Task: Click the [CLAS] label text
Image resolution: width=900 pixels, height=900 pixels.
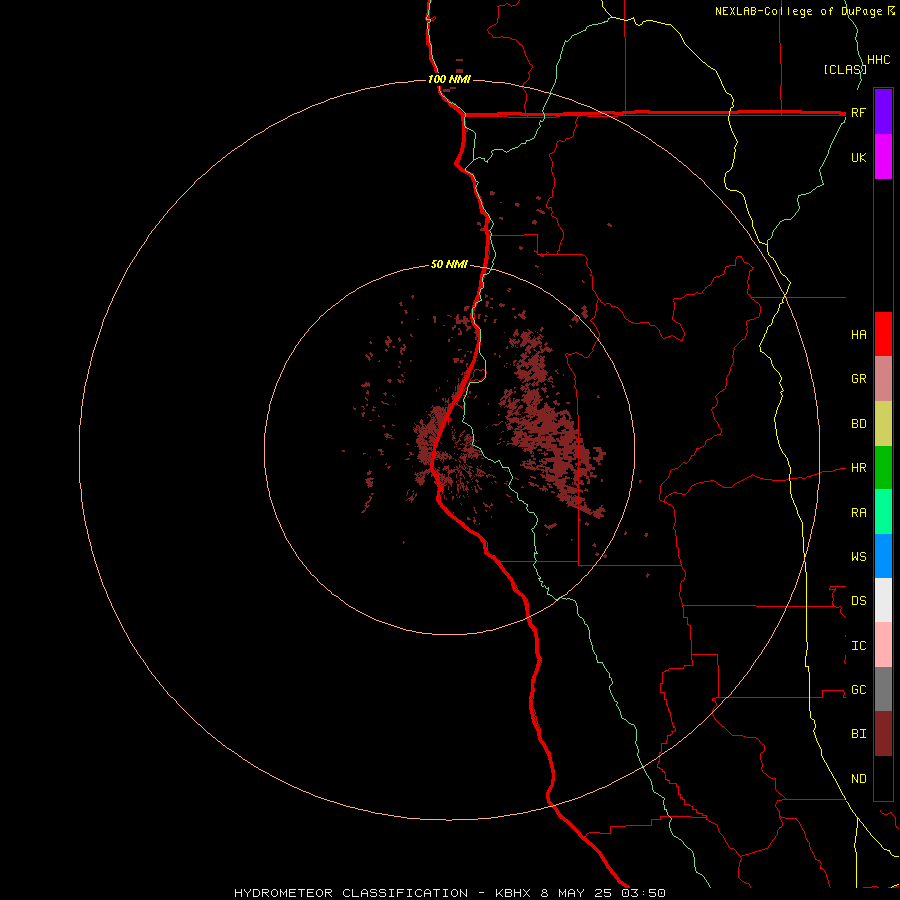Action: pyautogui.click(x=845, y=69)
